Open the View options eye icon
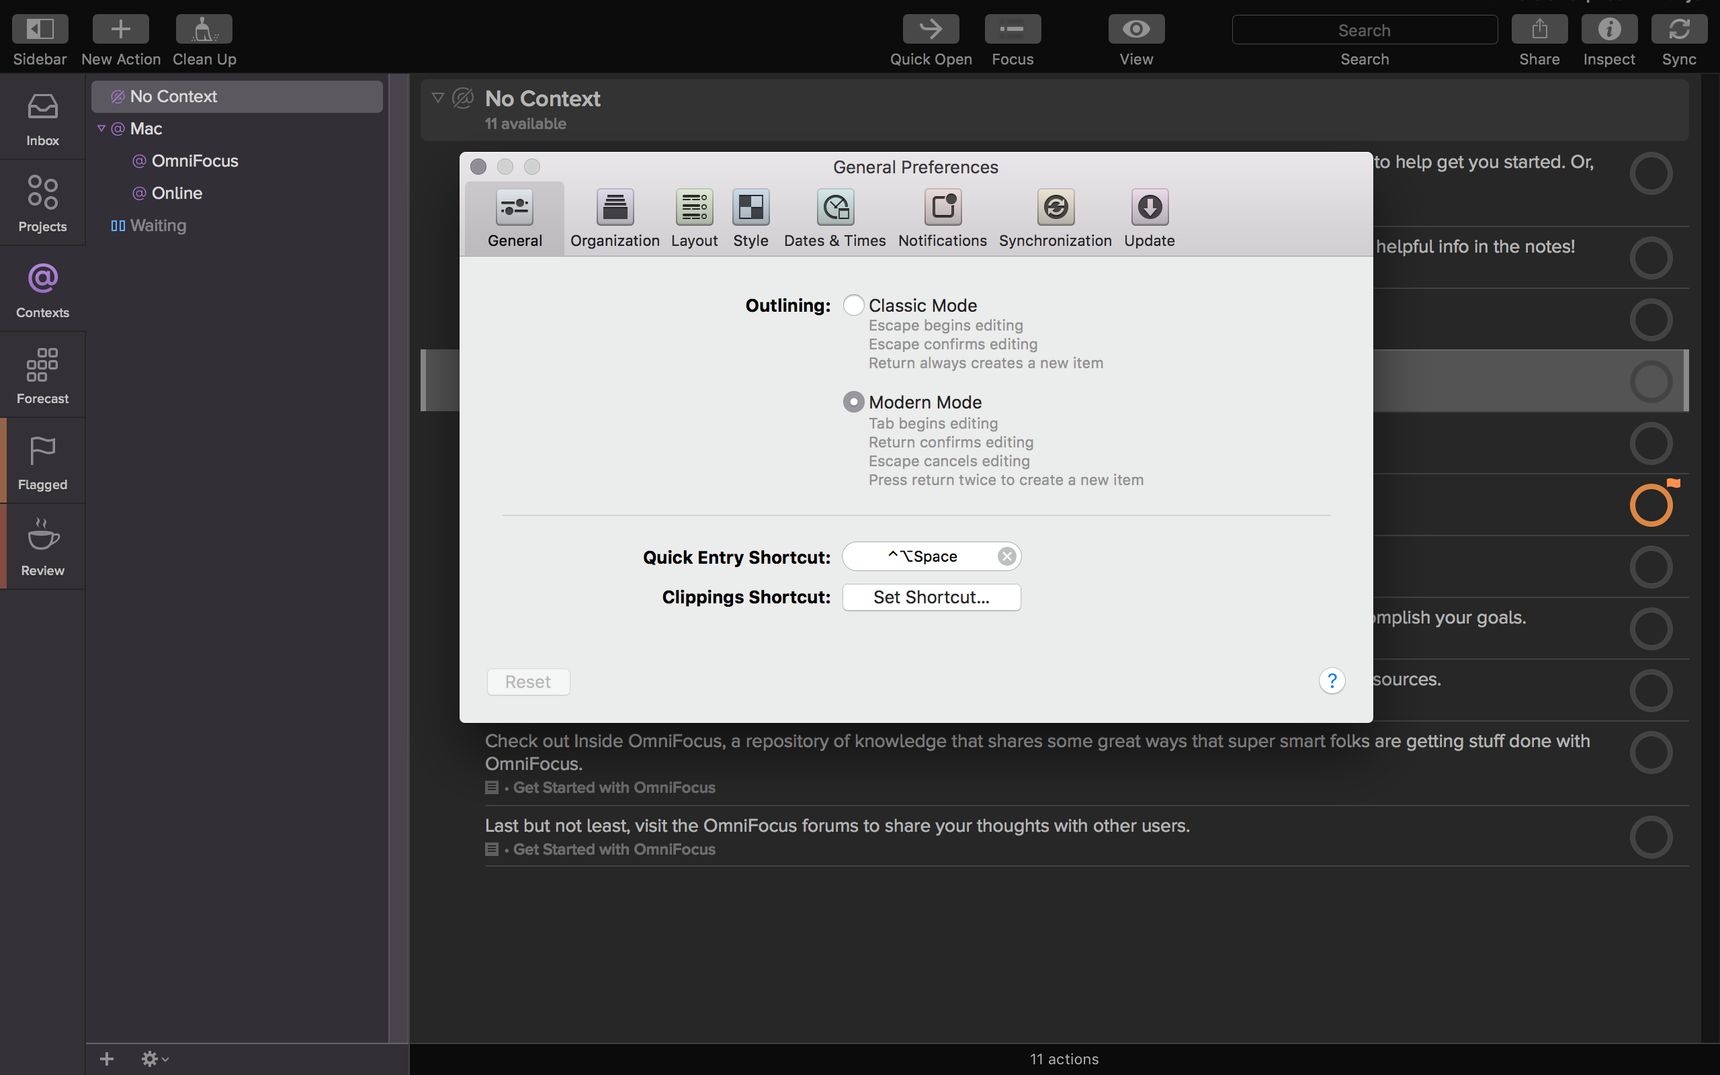Viewport: 1720px width, 1075px height. pos(1136,29)
